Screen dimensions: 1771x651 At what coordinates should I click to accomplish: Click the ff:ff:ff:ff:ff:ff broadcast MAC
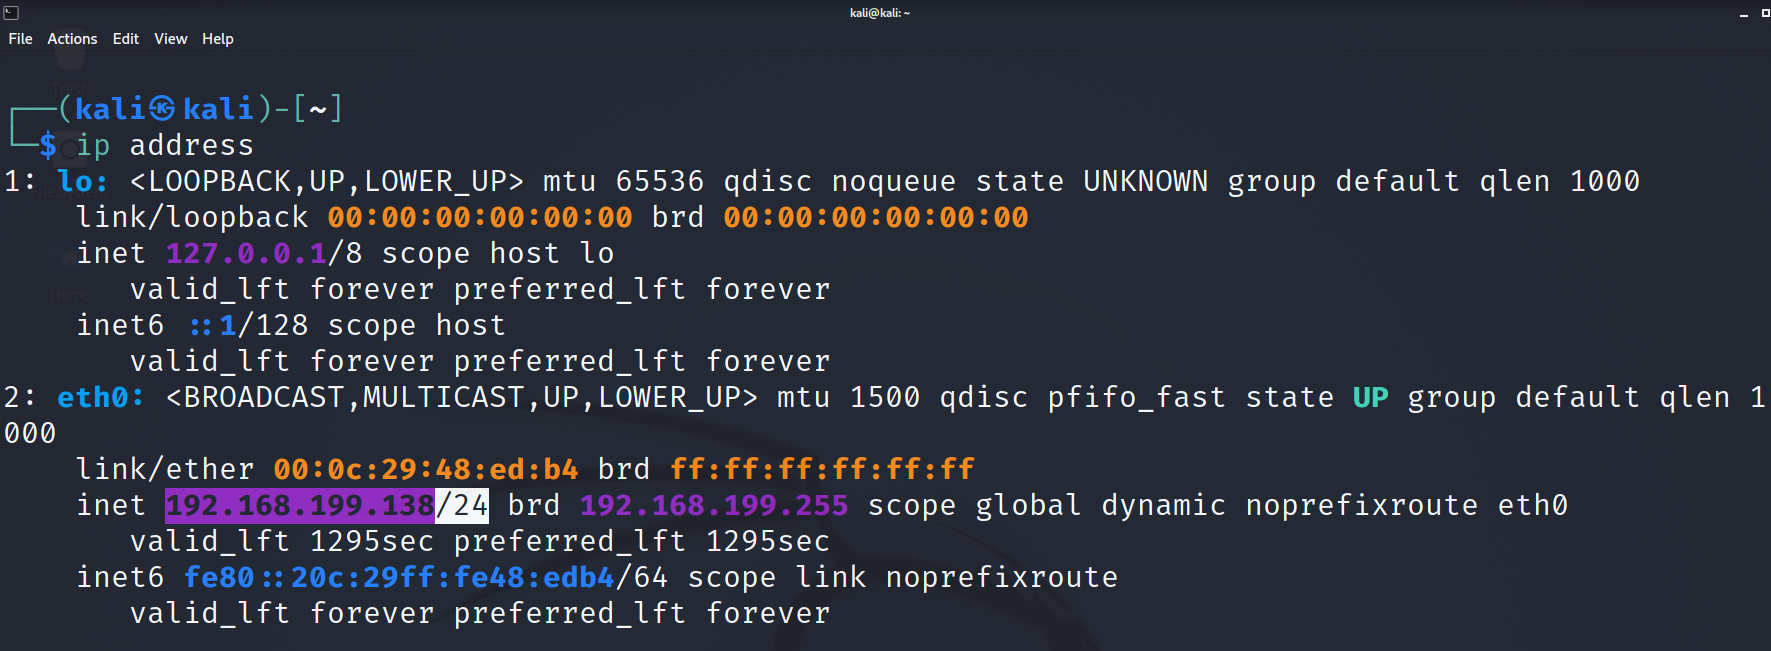(x=822, y=470)
